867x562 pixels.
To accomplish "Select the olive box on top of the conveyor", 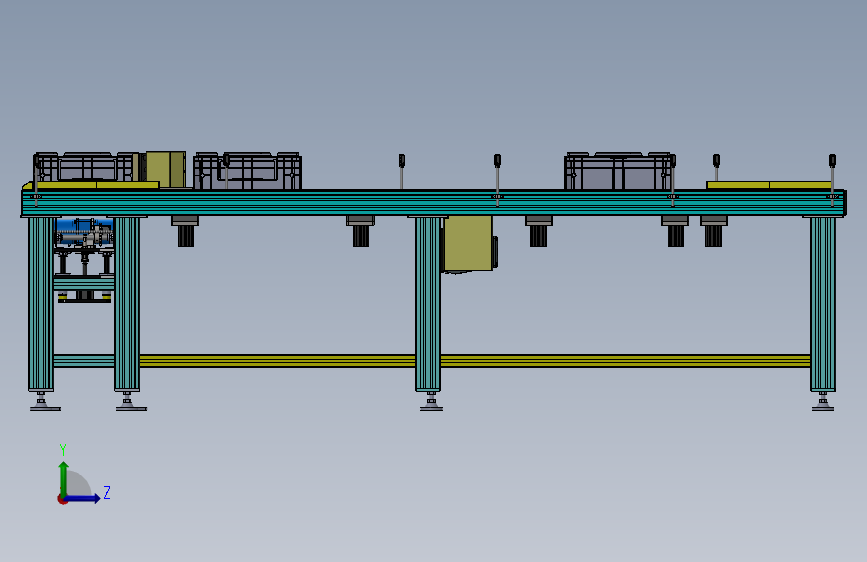I will pos(165,169).
